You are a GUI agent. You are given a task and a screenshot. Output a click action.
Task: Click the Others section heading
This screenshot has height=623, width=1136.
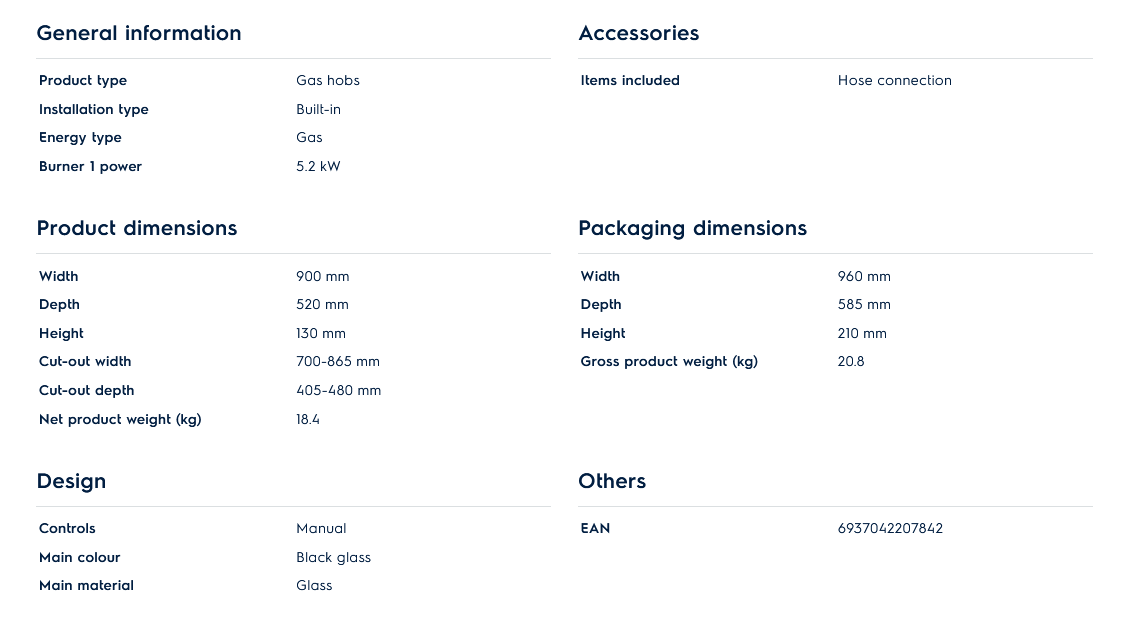click(612, 481)
